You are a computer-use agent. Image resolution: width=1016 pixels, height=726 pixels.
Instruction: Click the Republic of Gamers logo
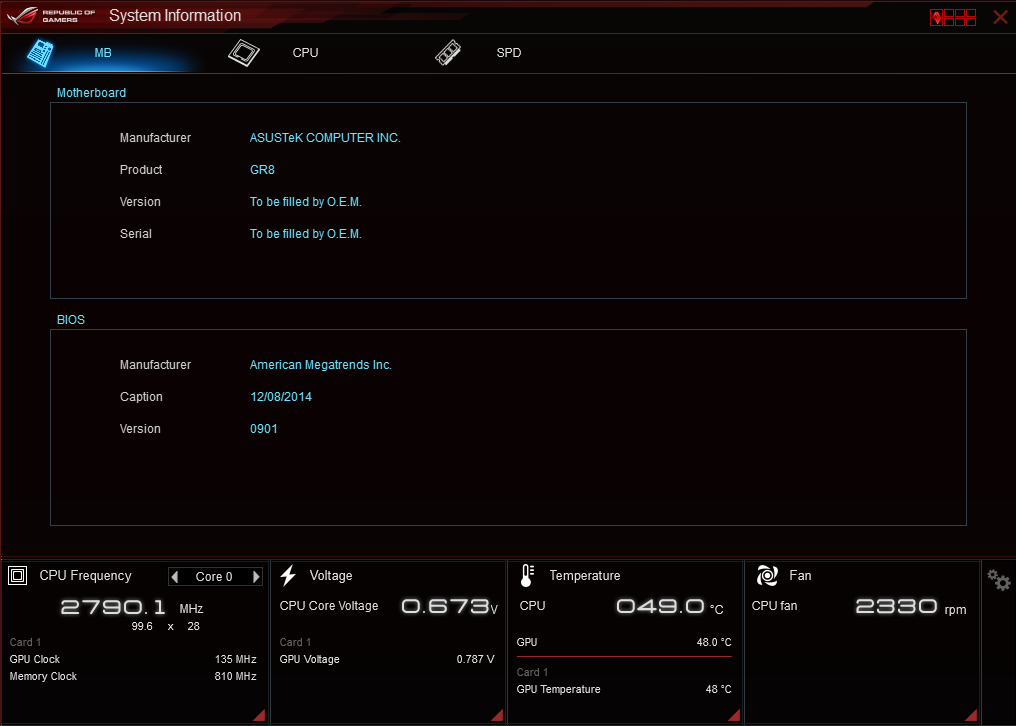point(50,16)
